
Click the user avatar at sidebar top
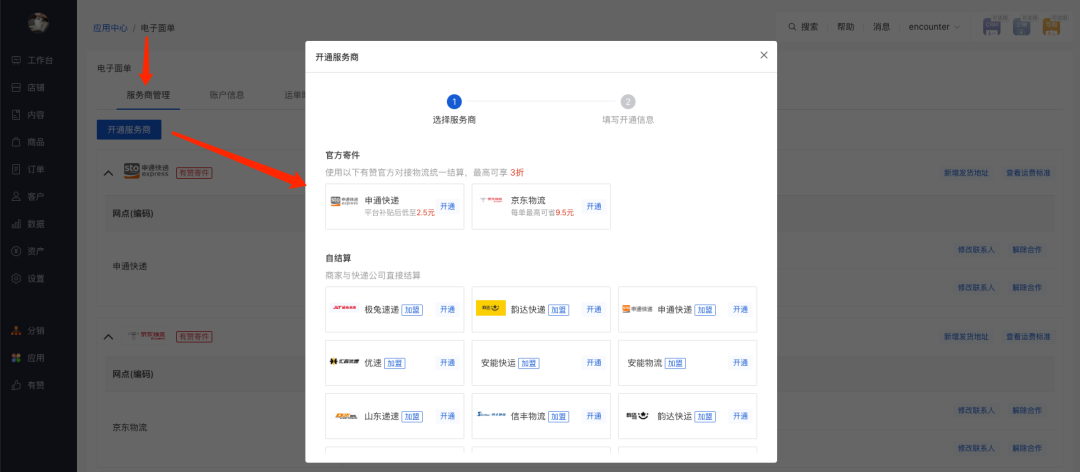[37, 23]
